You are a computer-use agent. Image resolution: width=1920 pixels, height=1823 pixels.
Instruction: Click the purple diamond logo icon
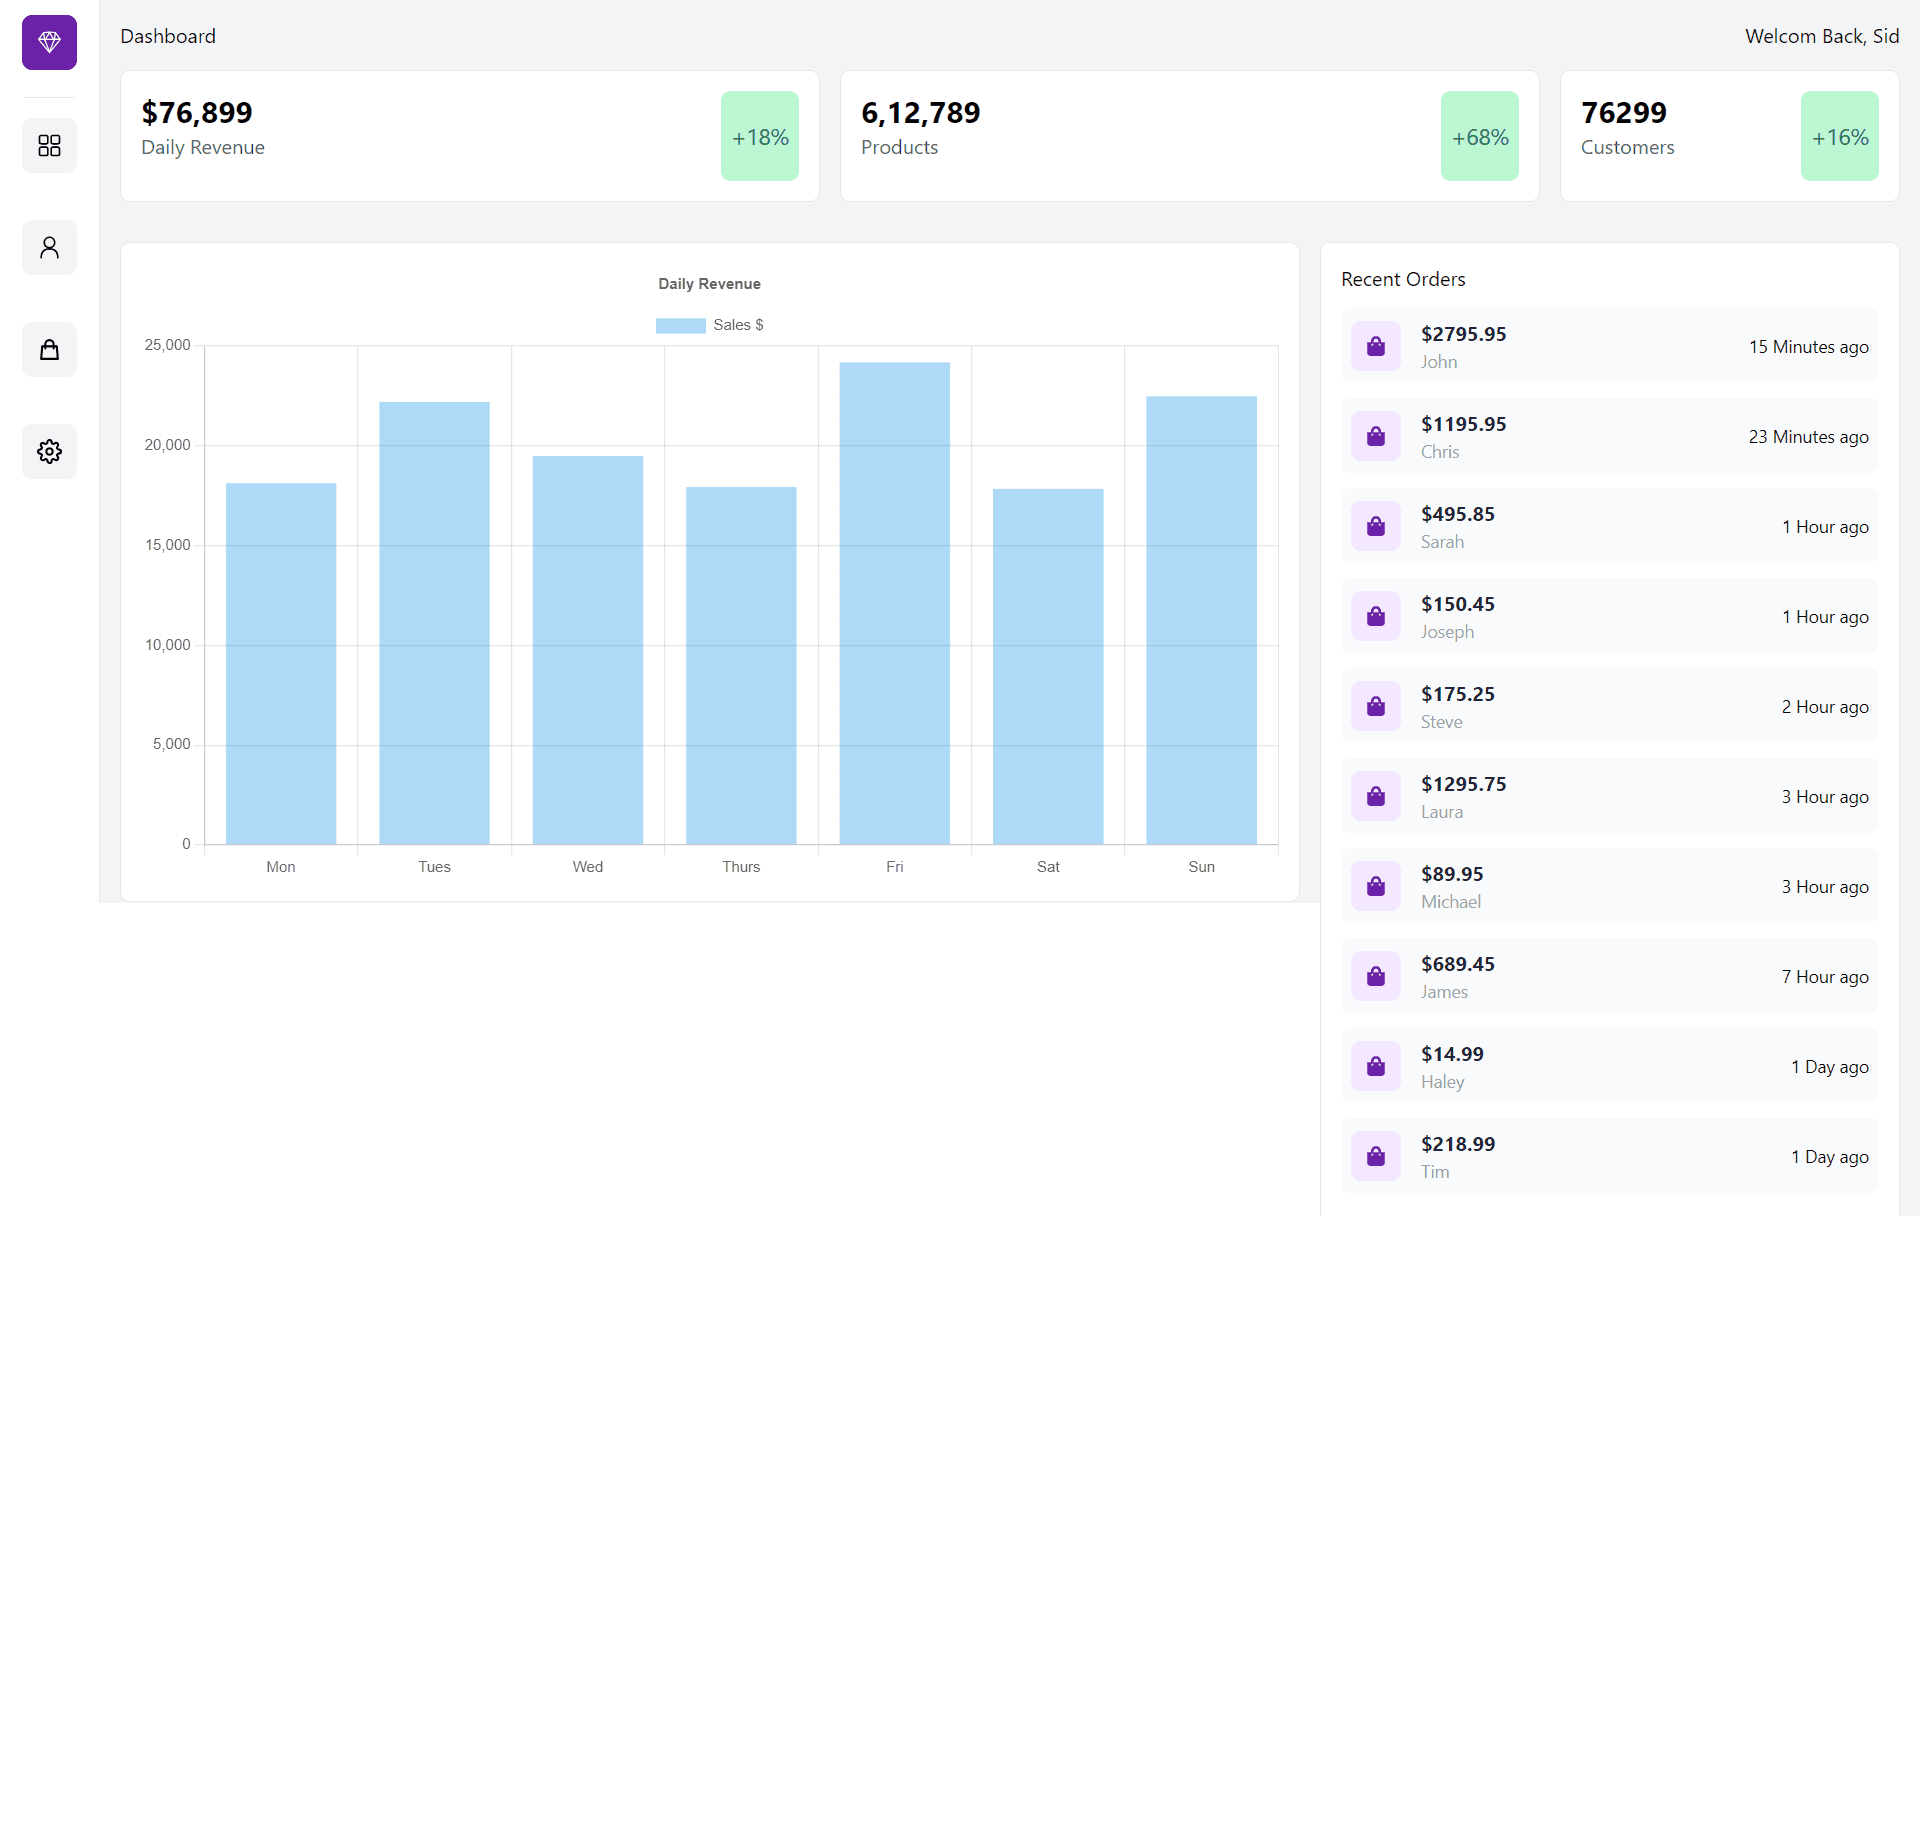pyautogui.click(x=49, y=42)
